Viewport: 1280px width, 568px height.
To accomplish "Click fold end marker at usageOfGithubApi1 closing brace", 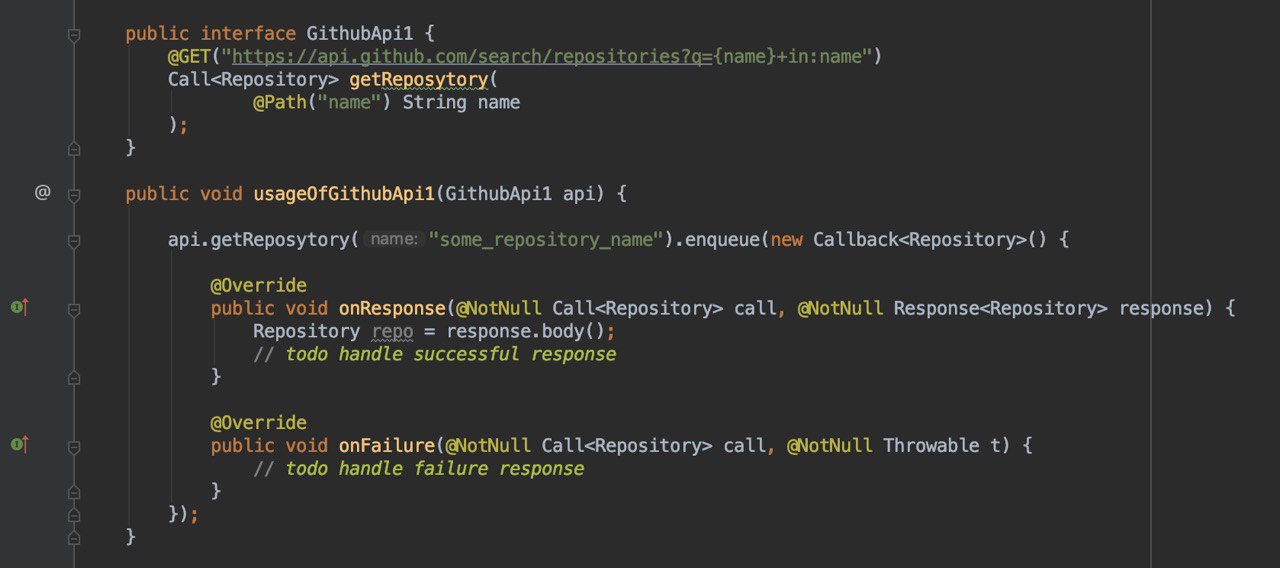I will tap(73, 537).
